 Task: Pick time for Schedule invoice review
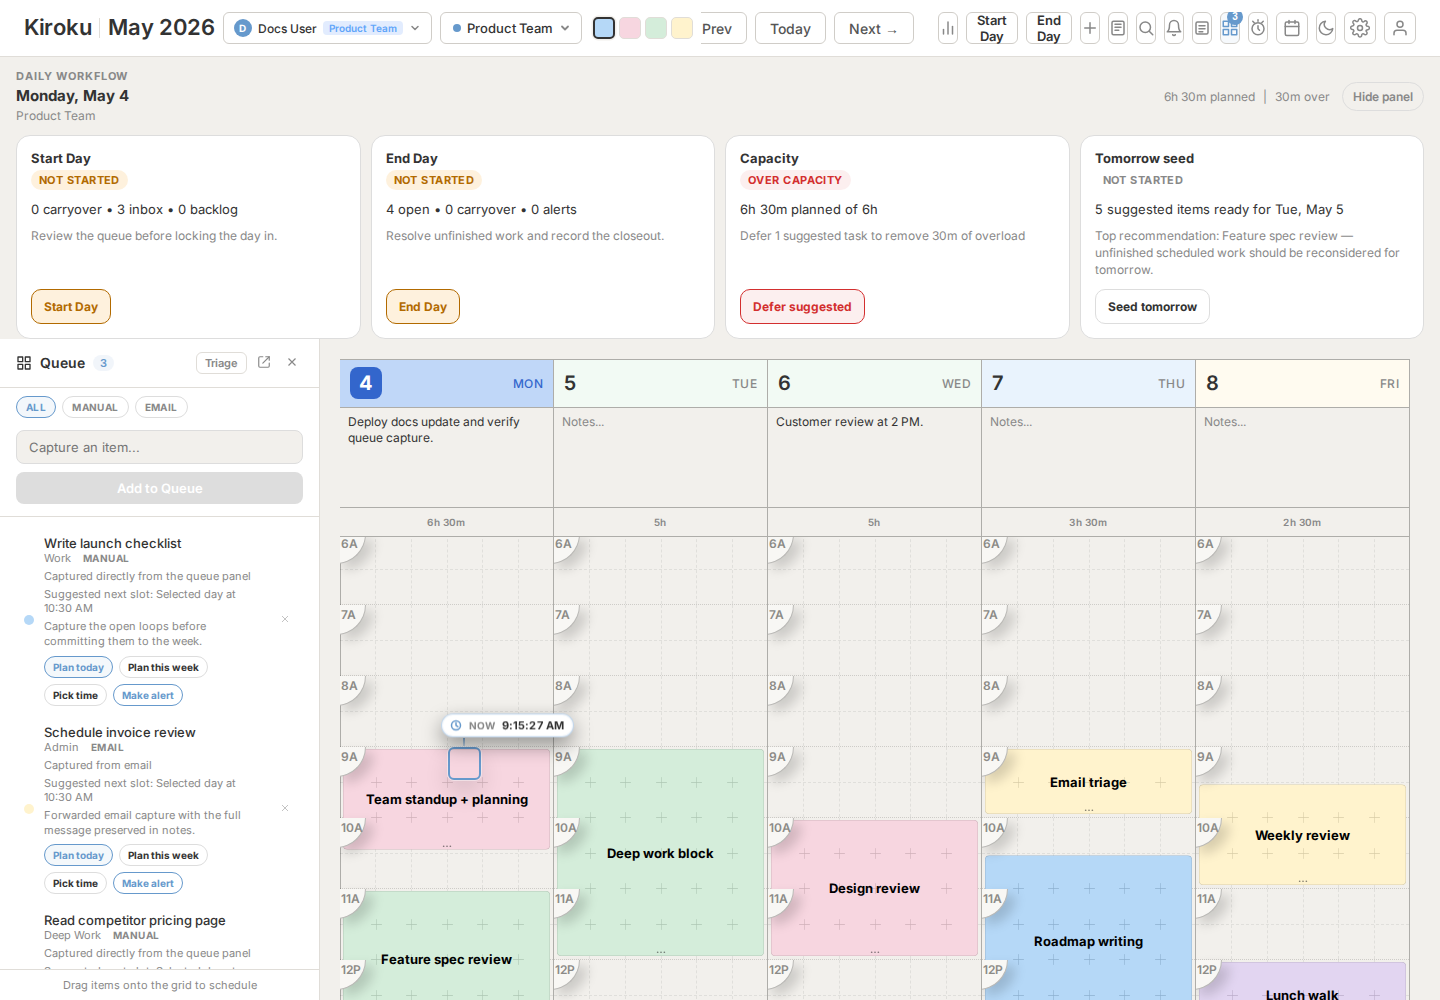(75, 883)
